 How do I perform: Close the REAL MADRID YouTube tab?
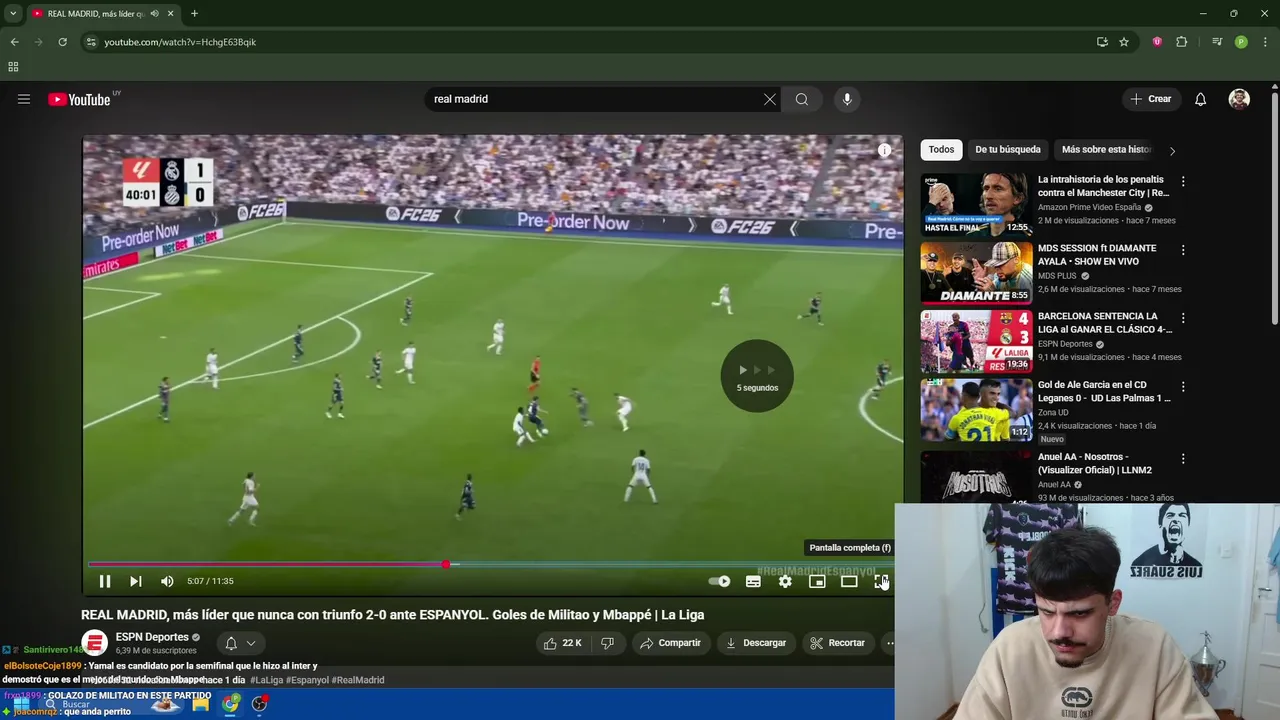point(171,14)
